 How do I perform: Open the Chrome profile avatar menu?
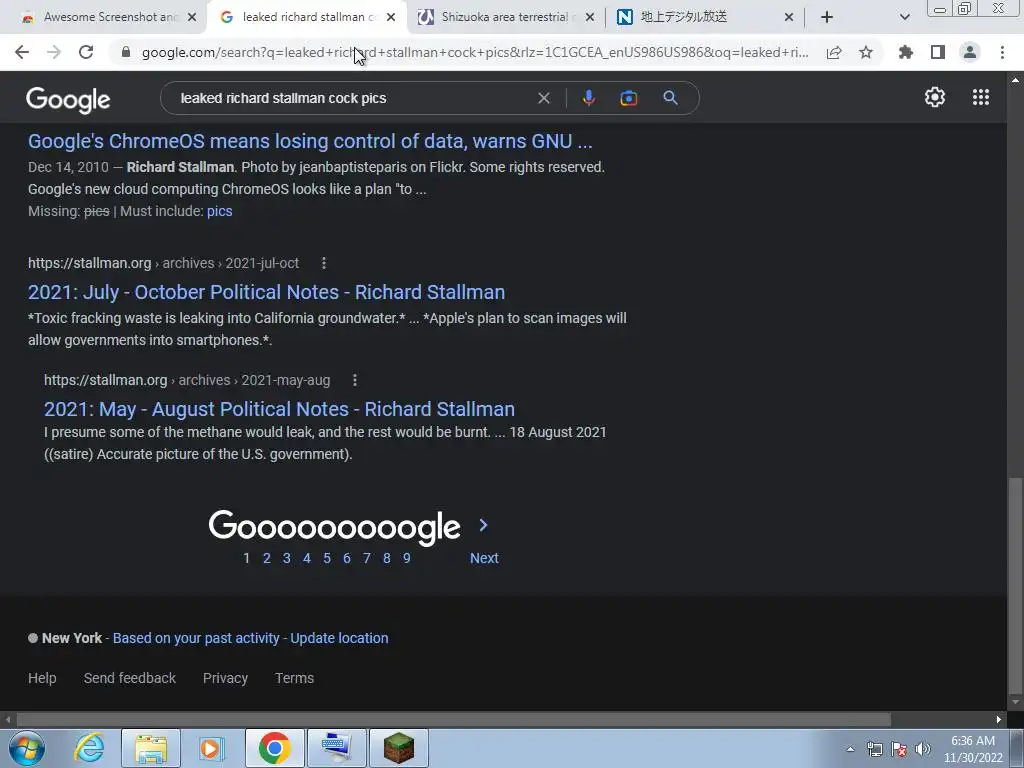[x=970, y=52]
